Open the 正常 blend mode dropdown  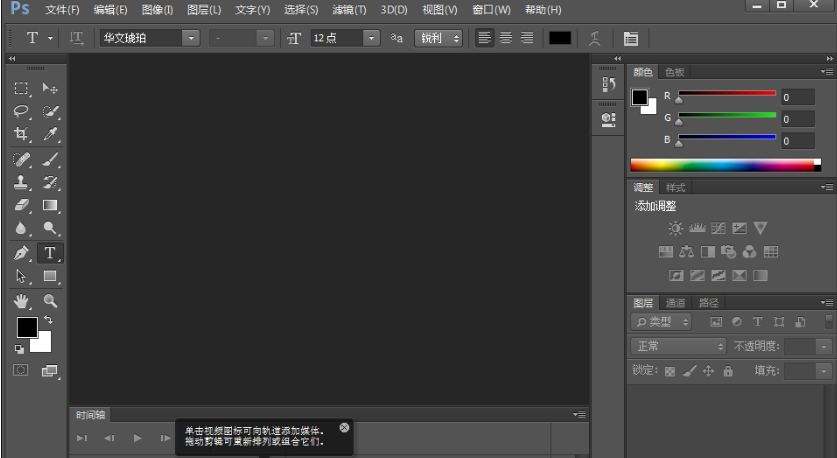click(x=678, y=346)
